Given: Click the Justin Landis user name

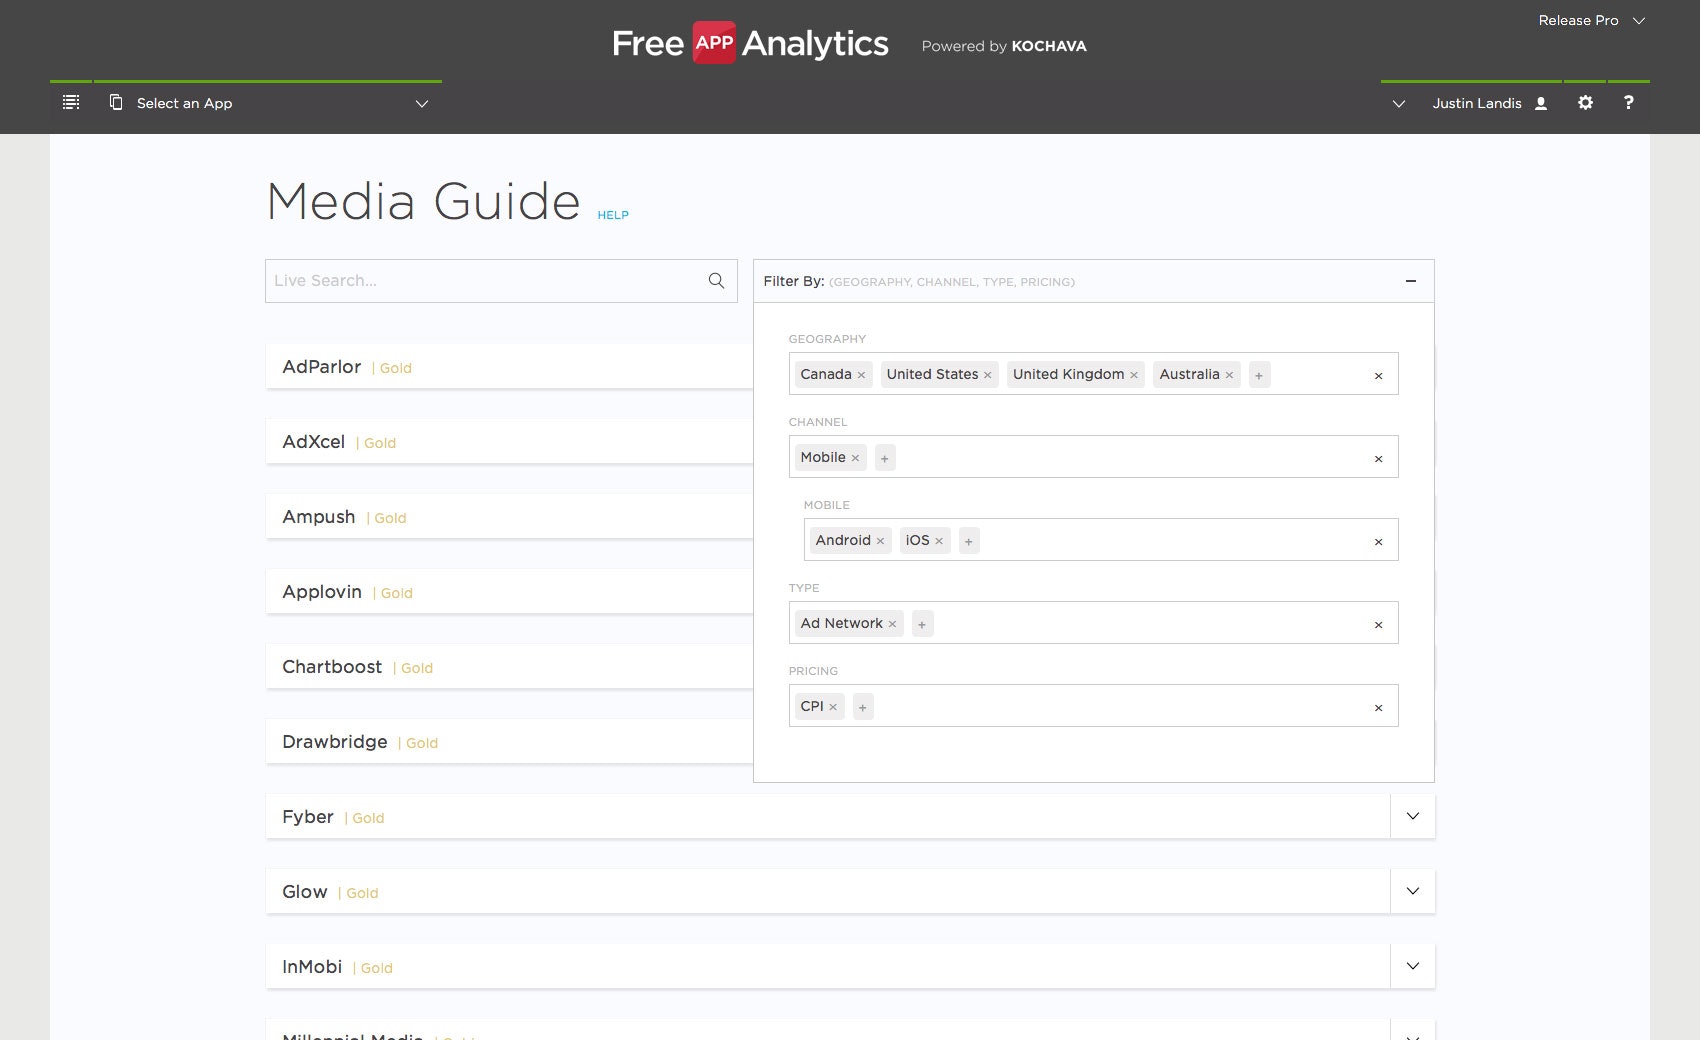Looking at the screenshot, I should click(x=1477, y=103).
